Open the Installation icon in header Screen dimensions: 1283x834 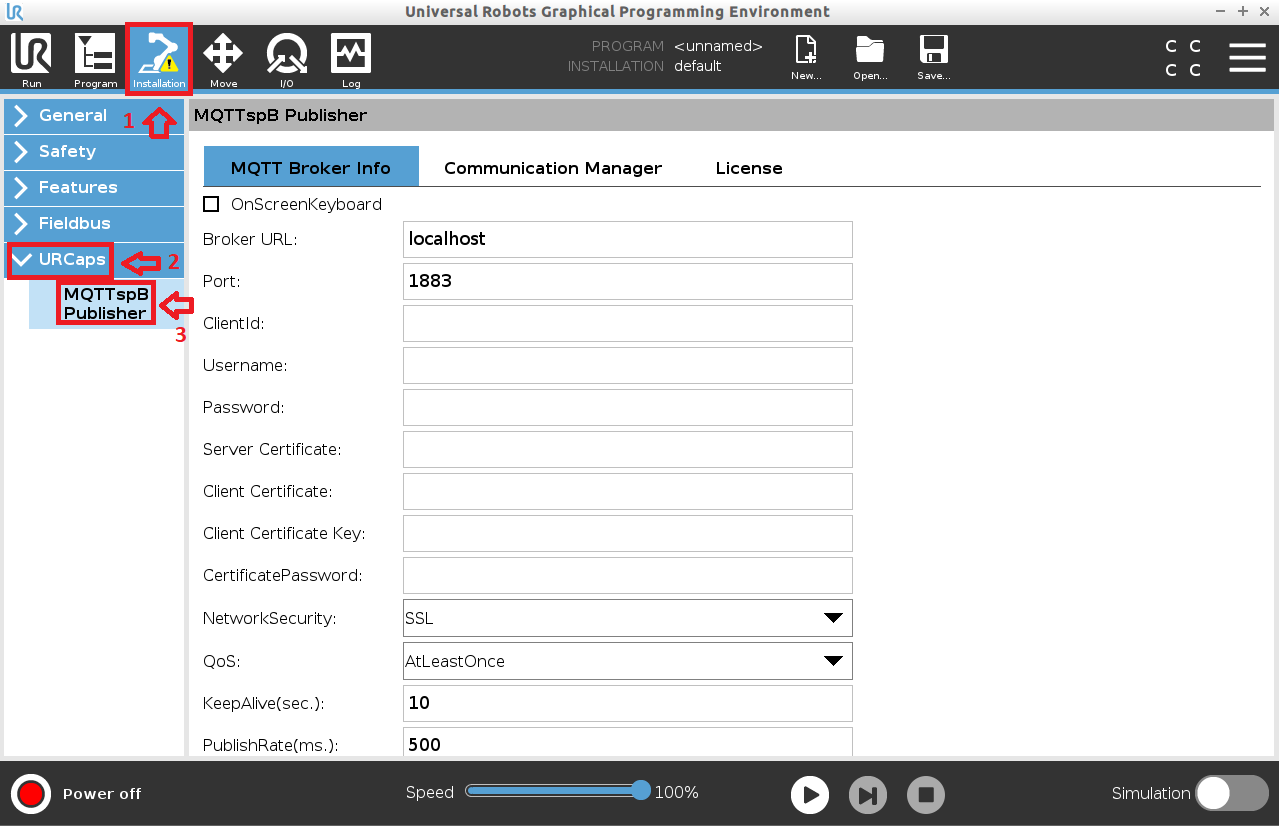pos(159,60)
